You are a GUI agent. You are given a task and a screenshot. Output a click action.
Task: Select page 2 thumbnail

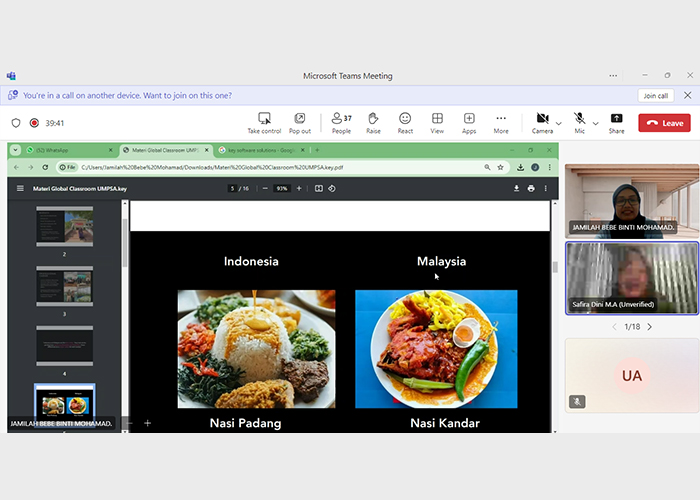65,226
